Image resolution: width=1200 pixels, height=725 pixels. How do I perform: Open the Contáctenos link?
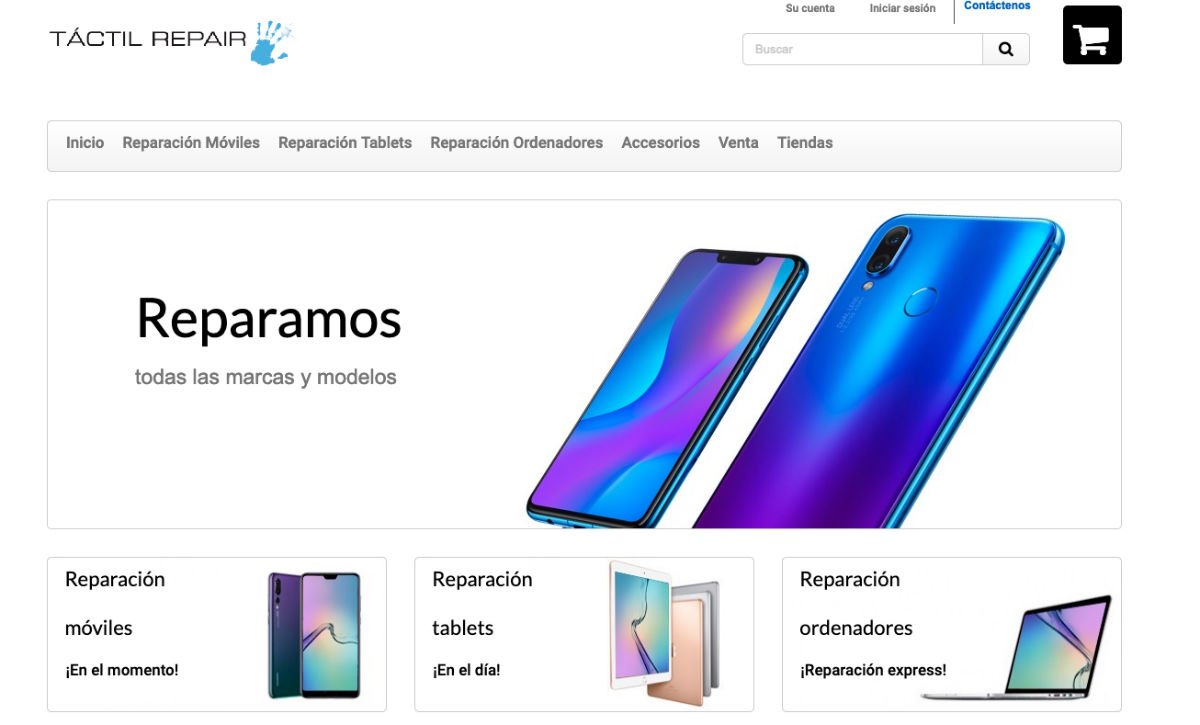coord(997,6)
